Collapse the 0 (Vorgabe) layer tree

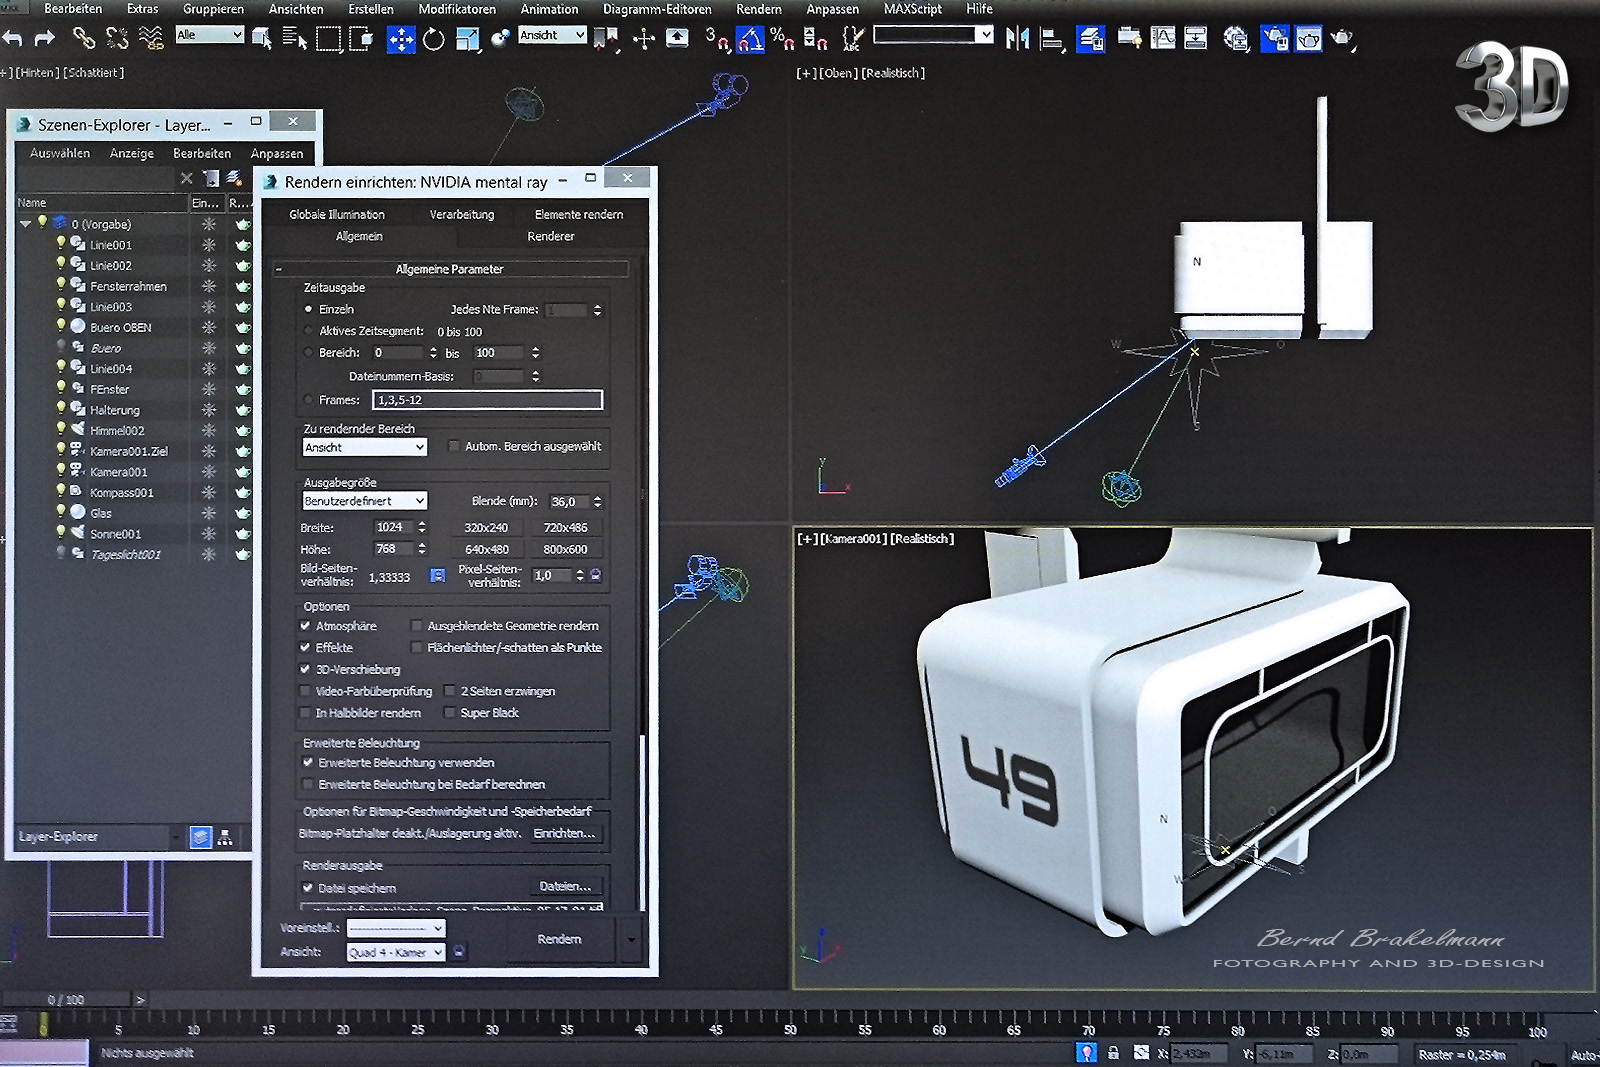coord(25,224)
